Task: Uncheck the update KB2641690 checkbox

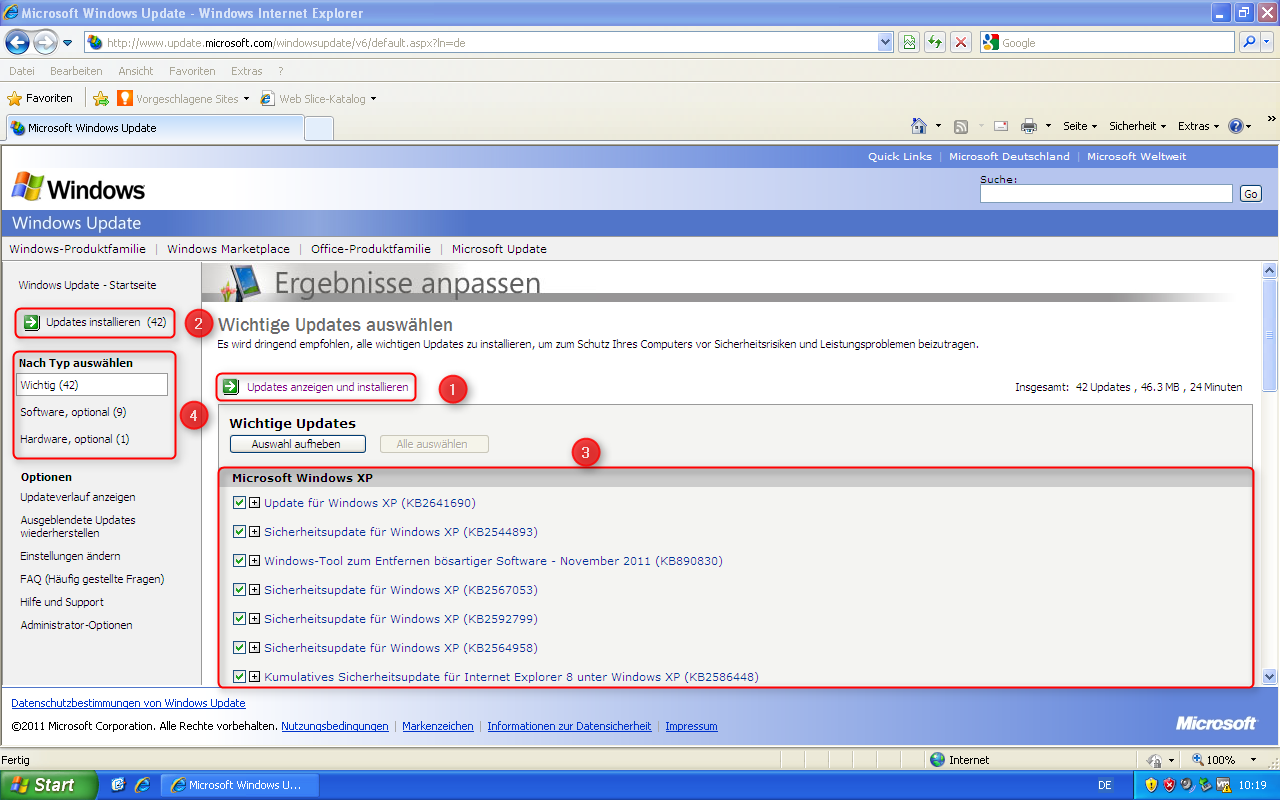Action: [239, 503]
